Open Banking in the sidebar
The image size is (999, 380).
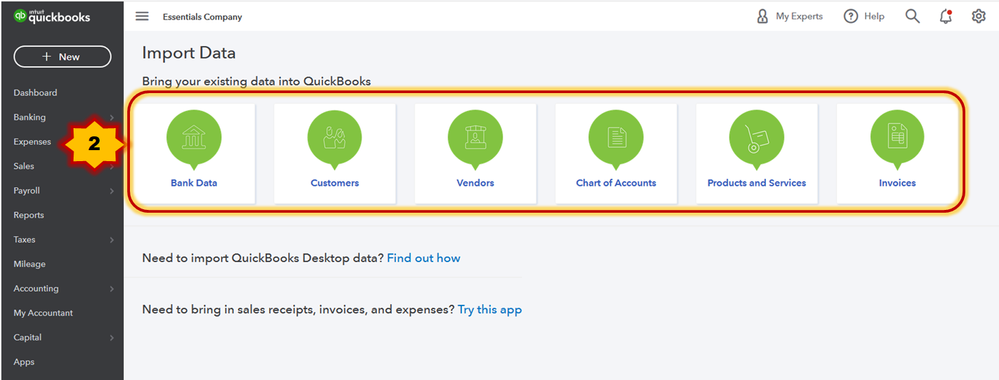tap(29, 117)
